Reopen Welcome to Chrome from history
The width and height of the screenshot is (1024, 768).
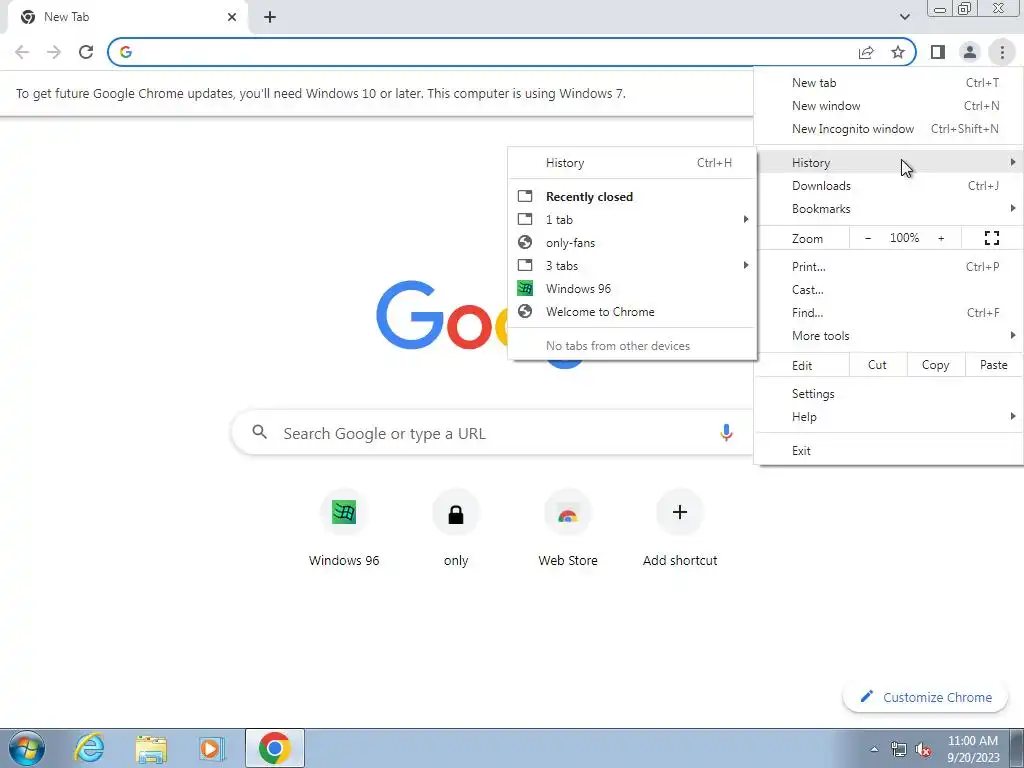(632, 312)
